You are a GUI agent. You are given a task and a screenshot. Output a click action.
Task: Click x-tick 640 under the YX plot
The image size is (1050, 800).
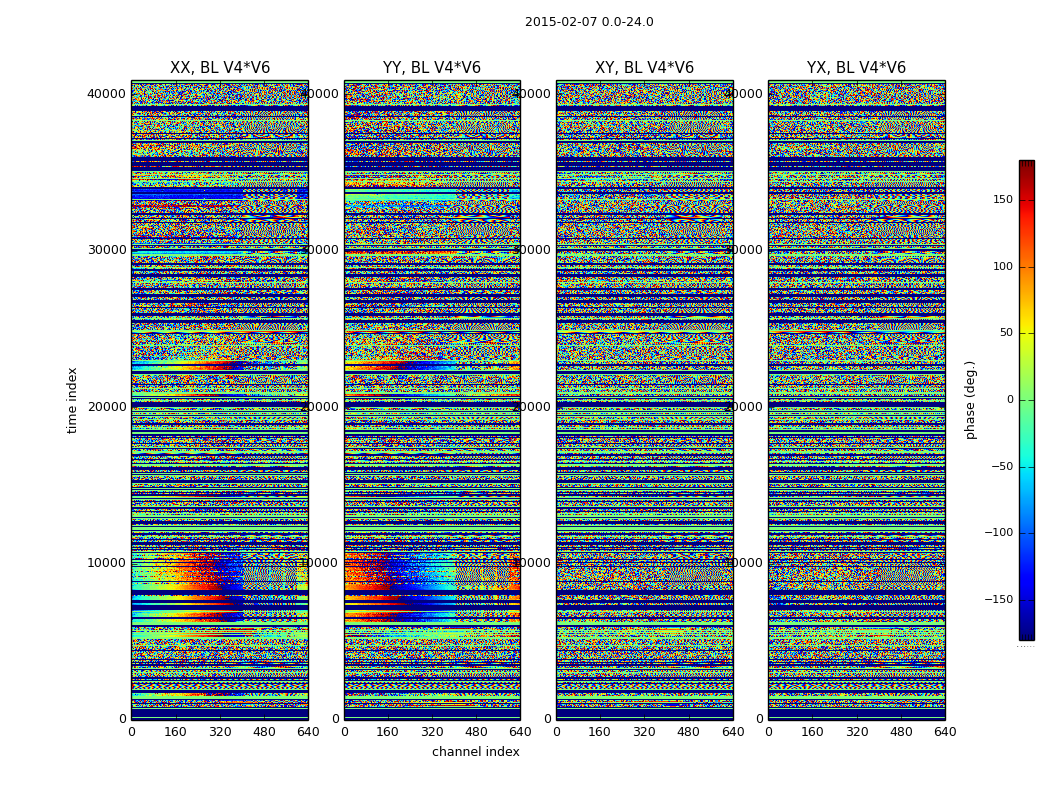(x=945, y=732)
